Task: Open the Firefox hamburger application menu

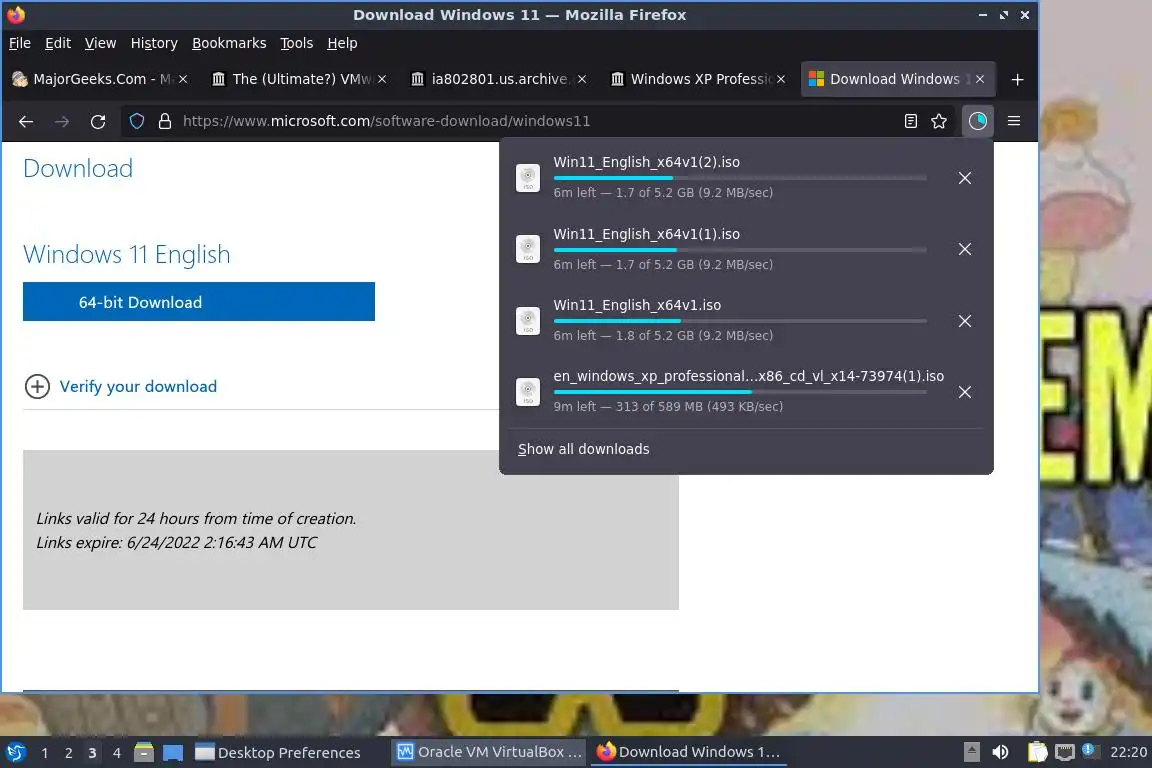Action: pyautogui.click(x=1014, y=121)
